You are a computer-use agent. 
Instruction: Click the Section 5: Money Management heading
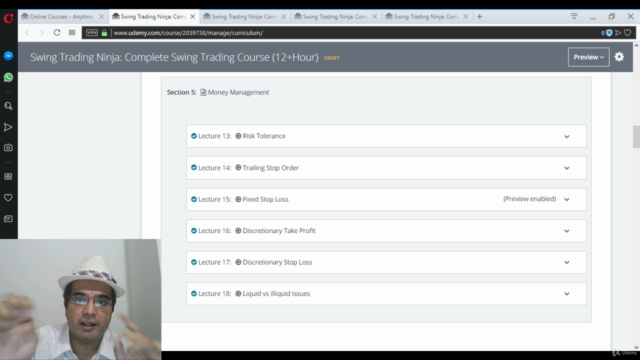tap(218, 92)
